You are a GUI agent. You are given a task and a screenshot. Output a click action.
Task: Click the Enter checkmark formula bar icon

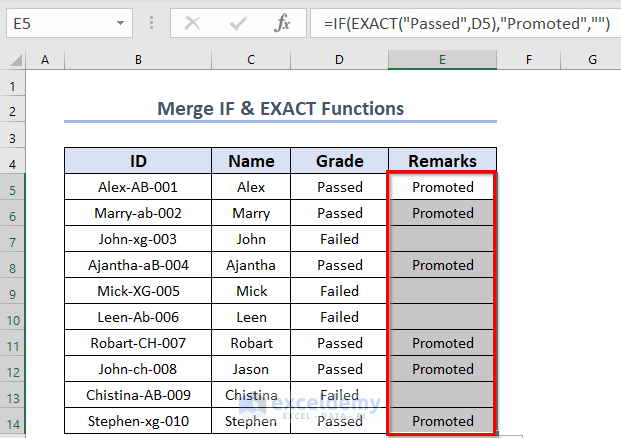pyautogui.click(x=238, y=22)
